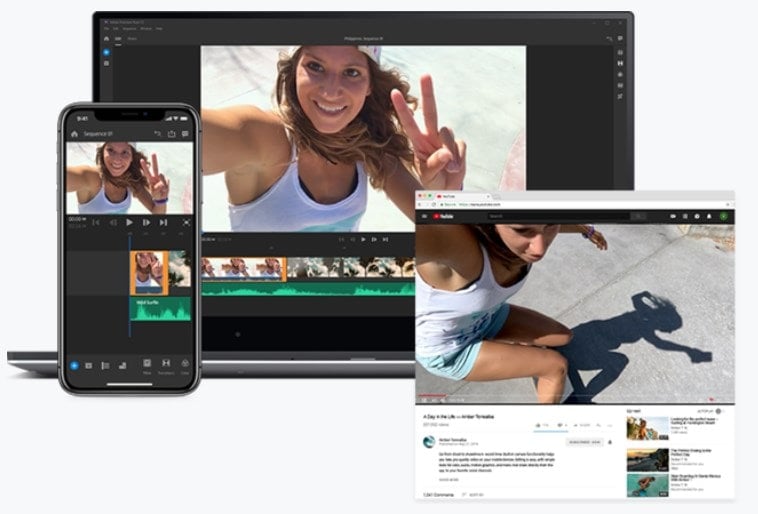758x514 pixels.
Task: Toggle fullscreen preview on the phone
Action: pos(186,222)
